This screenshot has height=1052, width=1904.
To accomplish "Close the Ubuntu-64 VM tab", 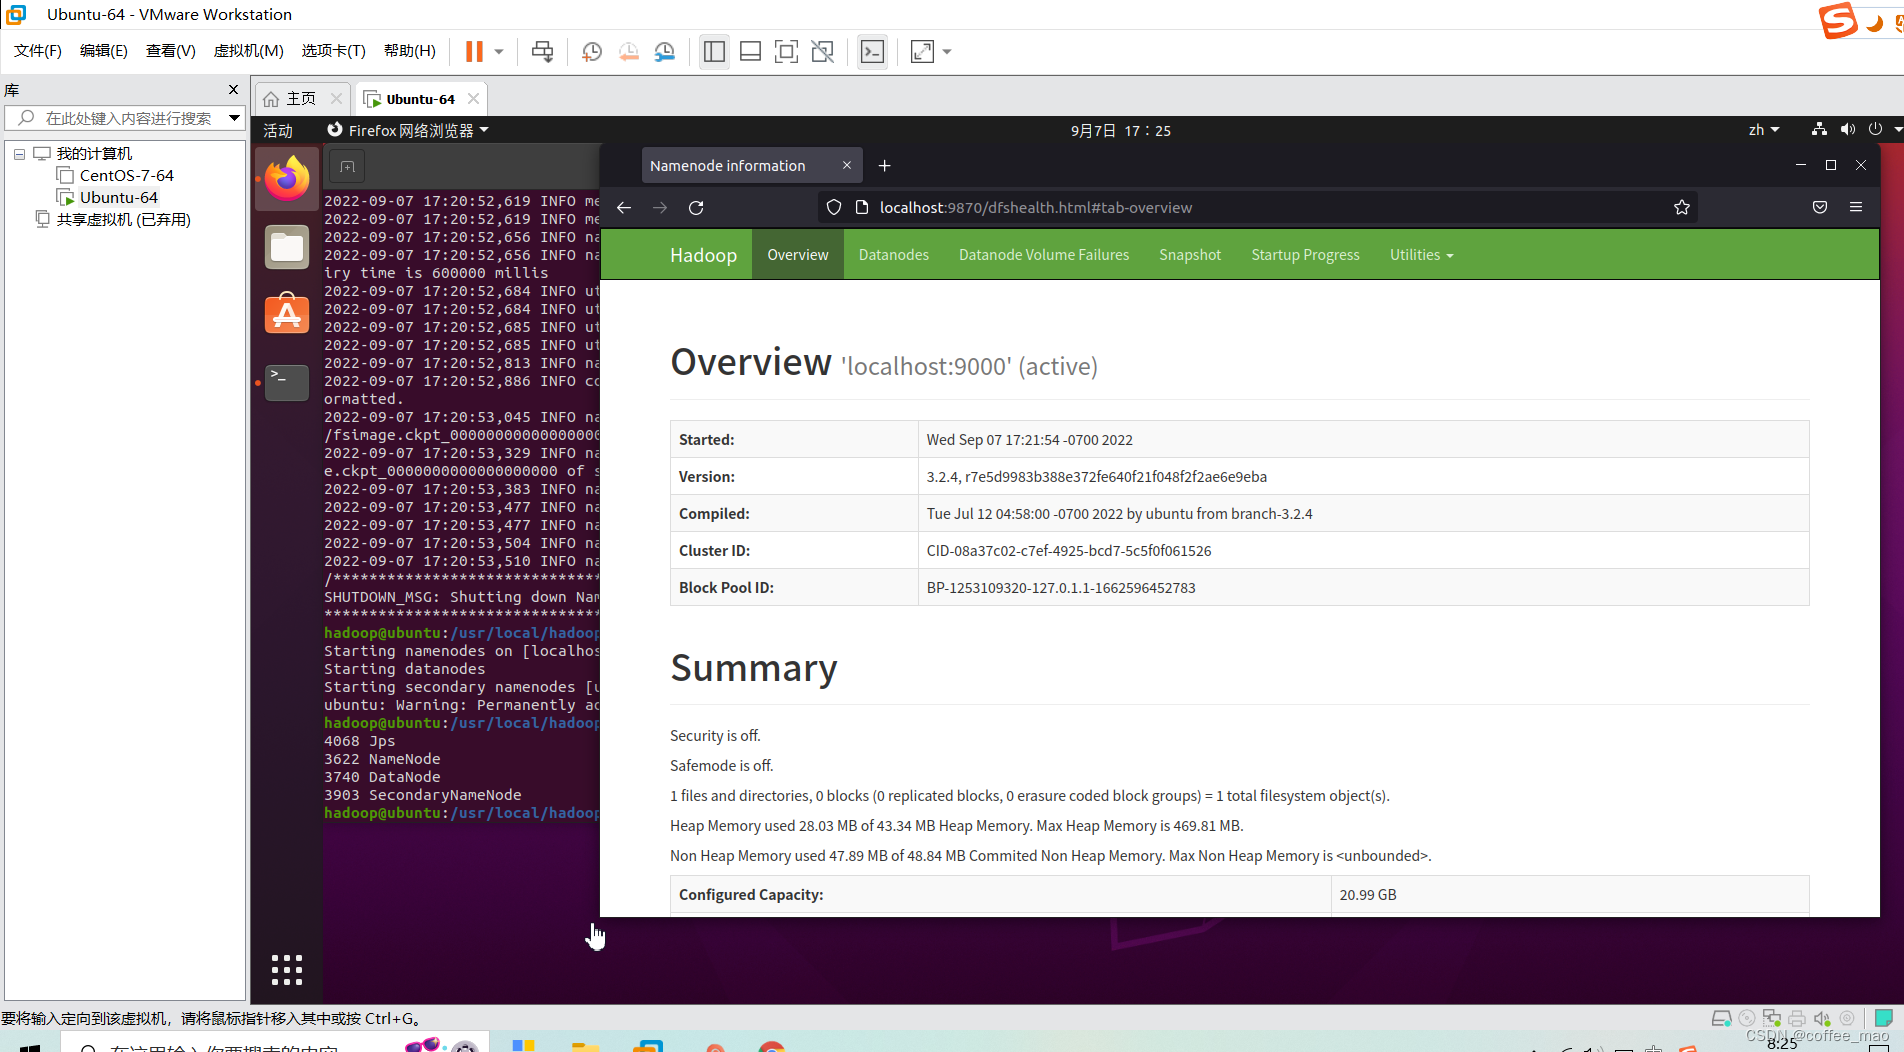I will click(473, 99).
